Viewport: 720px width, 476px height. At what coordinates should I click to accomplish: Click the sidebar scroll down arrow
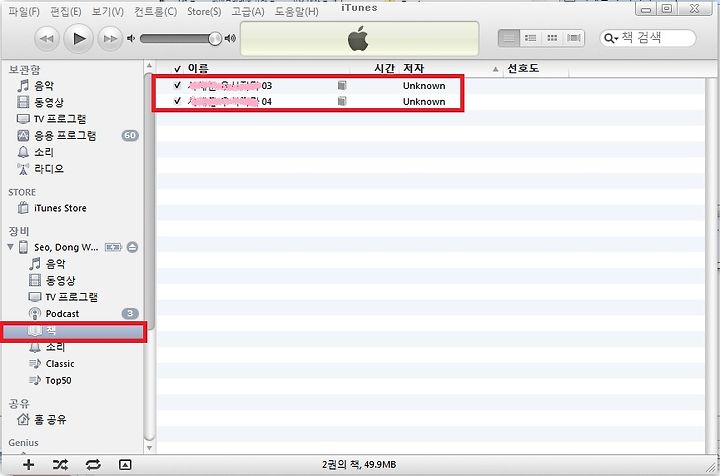point(149,448)
